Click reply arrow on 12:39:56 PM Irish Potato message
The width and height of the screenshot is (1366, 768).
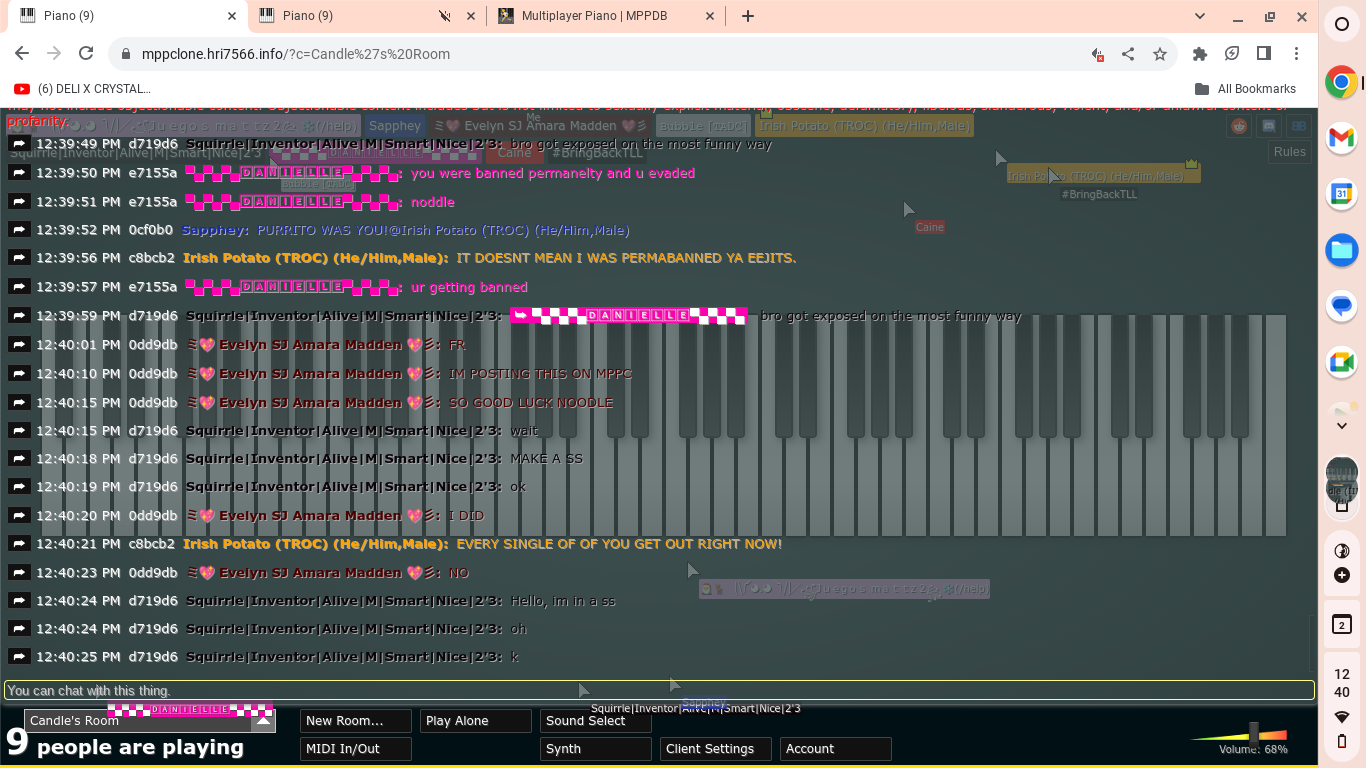(x=19, y=258)
